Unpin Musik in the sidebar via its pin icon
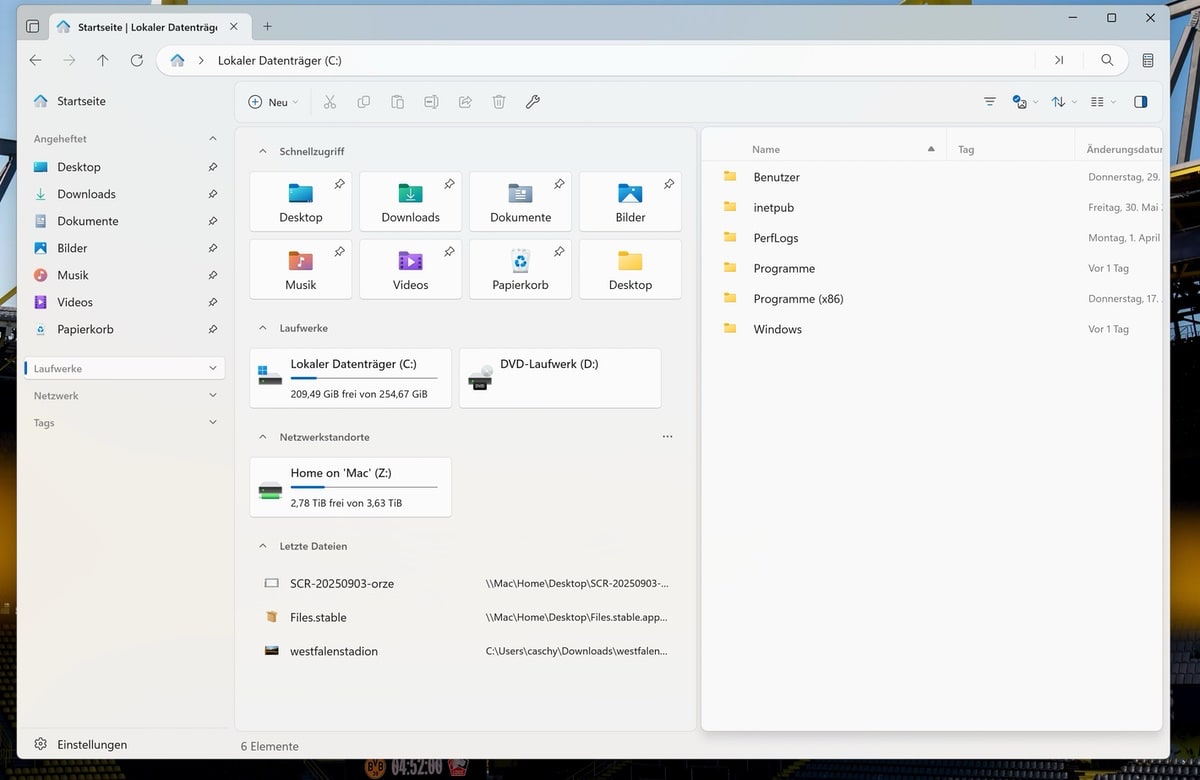Screen dimensions: 1200x780 pyautogui.click(x=212, y=275)
